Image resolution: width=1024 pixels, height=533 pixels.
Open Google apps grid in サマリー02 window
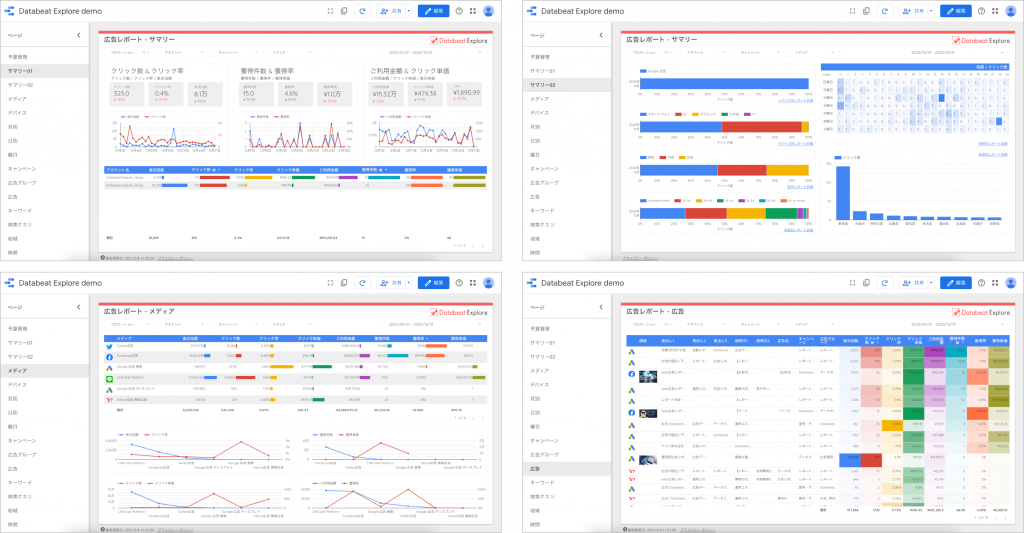[995, 11]
